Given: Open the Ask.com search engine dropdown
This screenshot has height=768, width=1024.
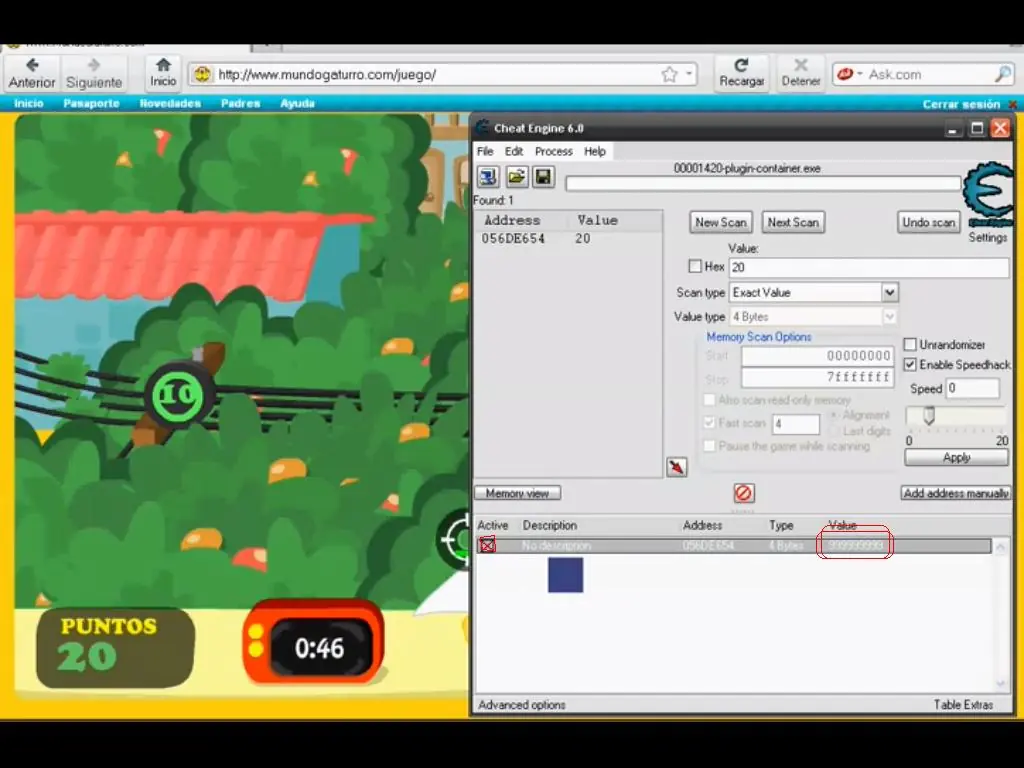Looking at the screenshot, I should tap(850, 74).
